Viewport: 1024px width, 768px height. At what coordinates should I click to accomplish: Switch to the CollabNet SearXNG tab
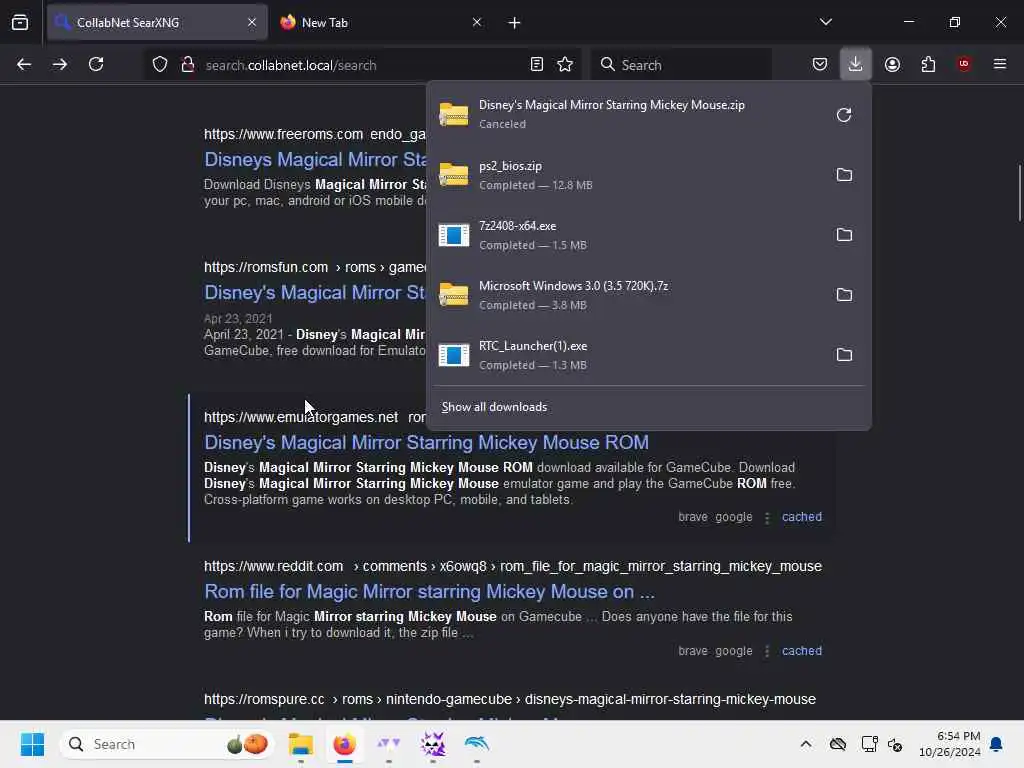pos(157,22)
